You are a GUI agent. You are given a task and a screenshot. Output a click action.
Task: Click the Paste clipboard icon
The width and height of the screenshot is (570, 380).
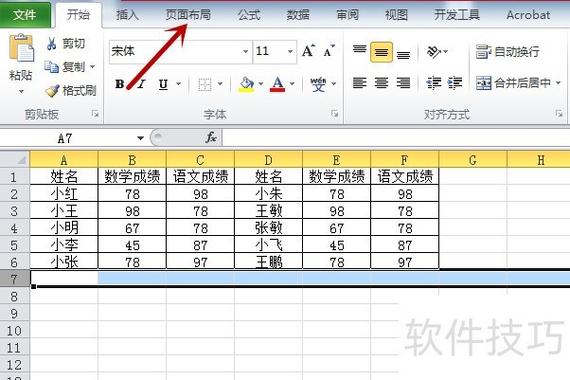(x=21, y=48)
